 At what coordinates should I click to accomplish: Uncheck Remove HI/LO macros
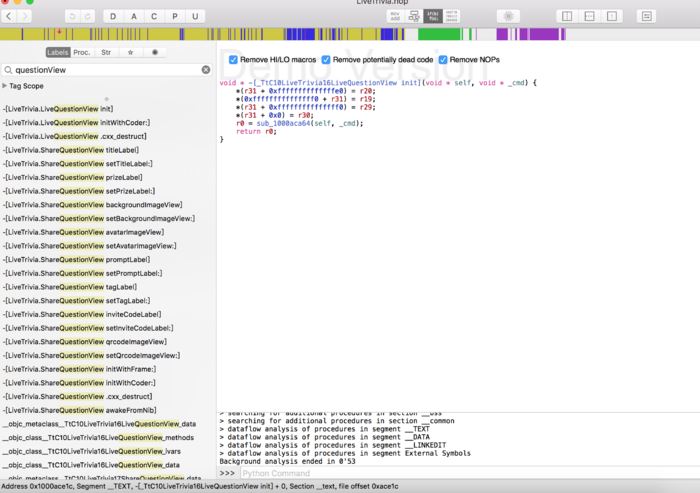click(233, 60)
